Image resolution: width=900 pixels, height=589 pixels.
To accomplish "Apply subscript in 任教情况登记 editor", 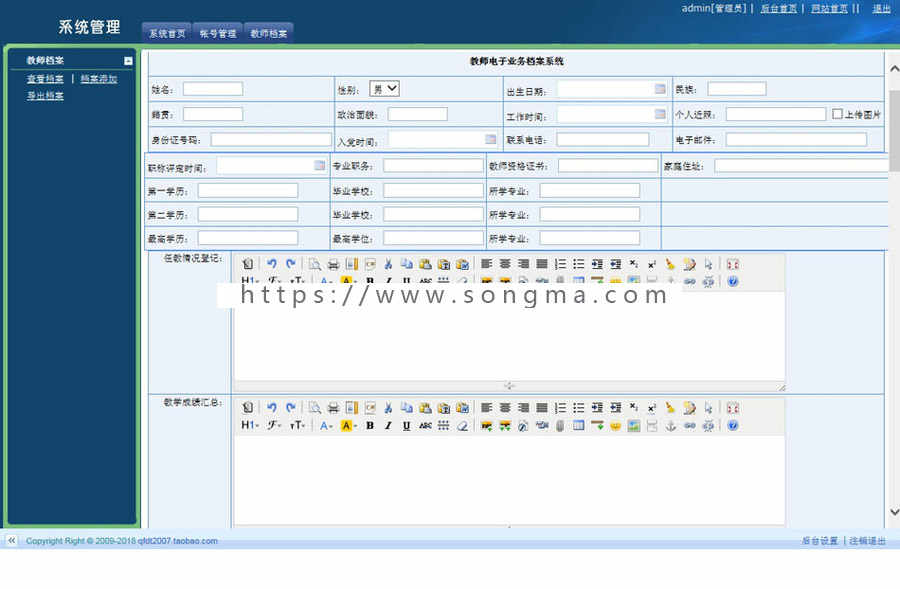I will coord(634,264).
